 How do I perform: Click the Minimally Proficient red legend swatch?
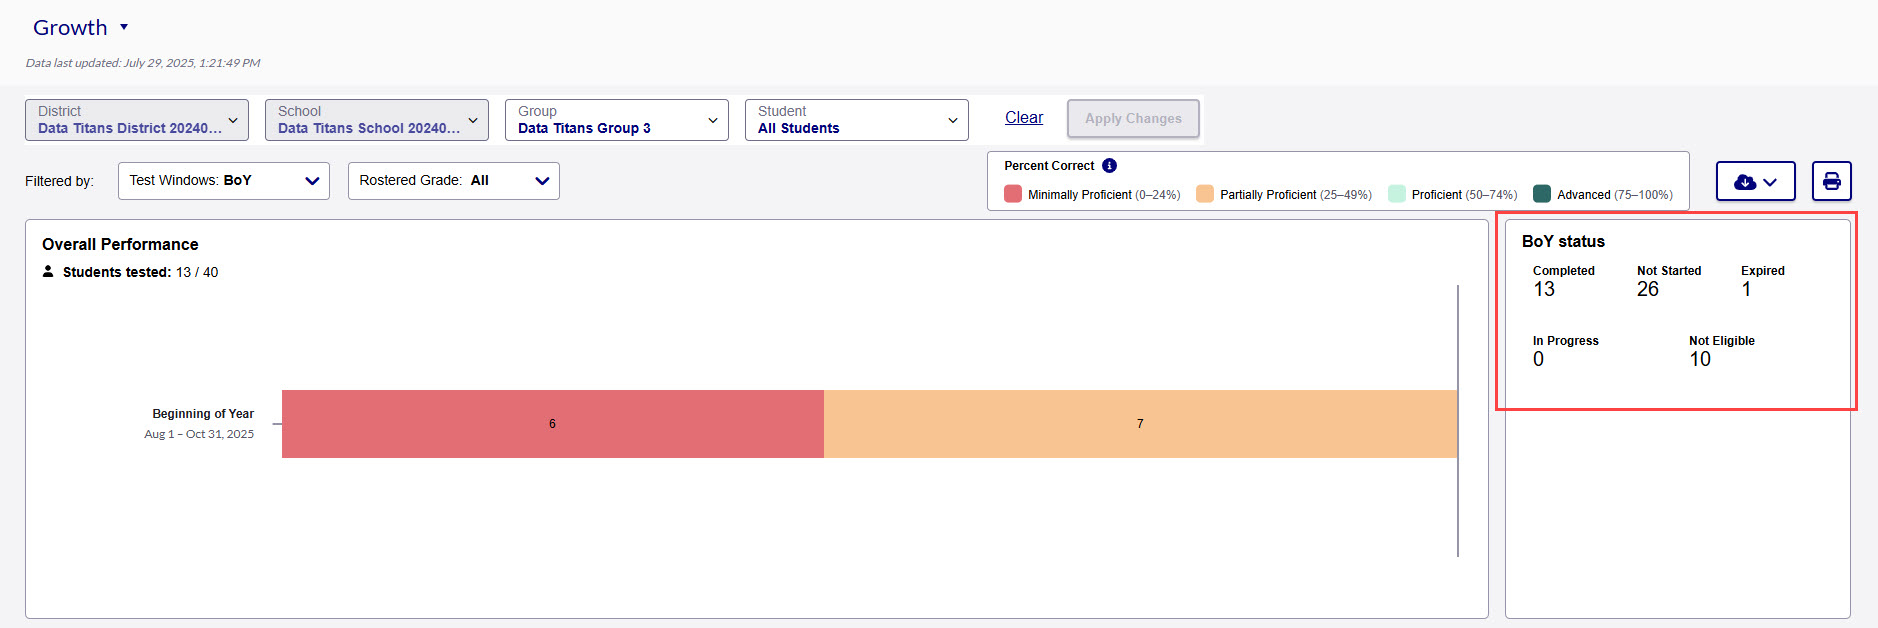[1013, 194]
